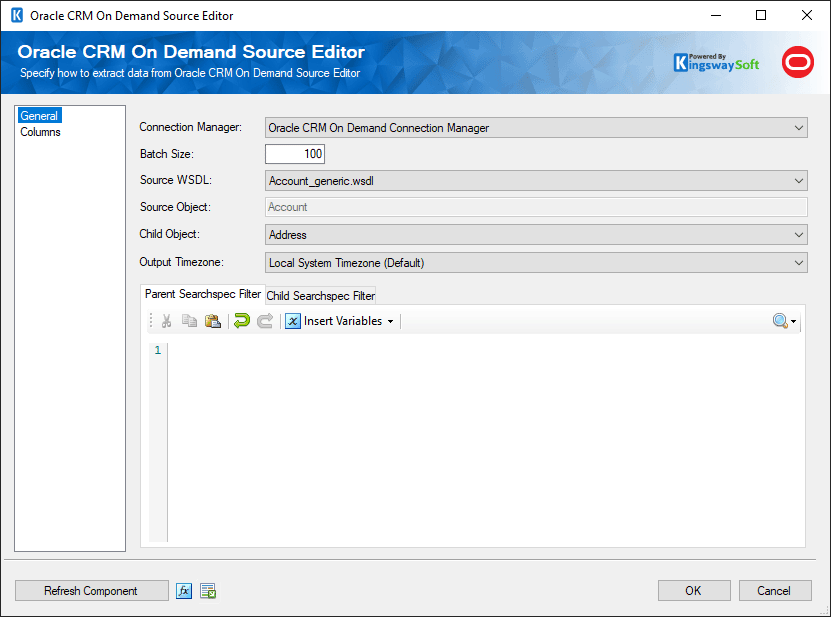The height and width of the screenshot is (617, 831).
Task: Close the Source Editor window
Action: [x=807, y=15]
